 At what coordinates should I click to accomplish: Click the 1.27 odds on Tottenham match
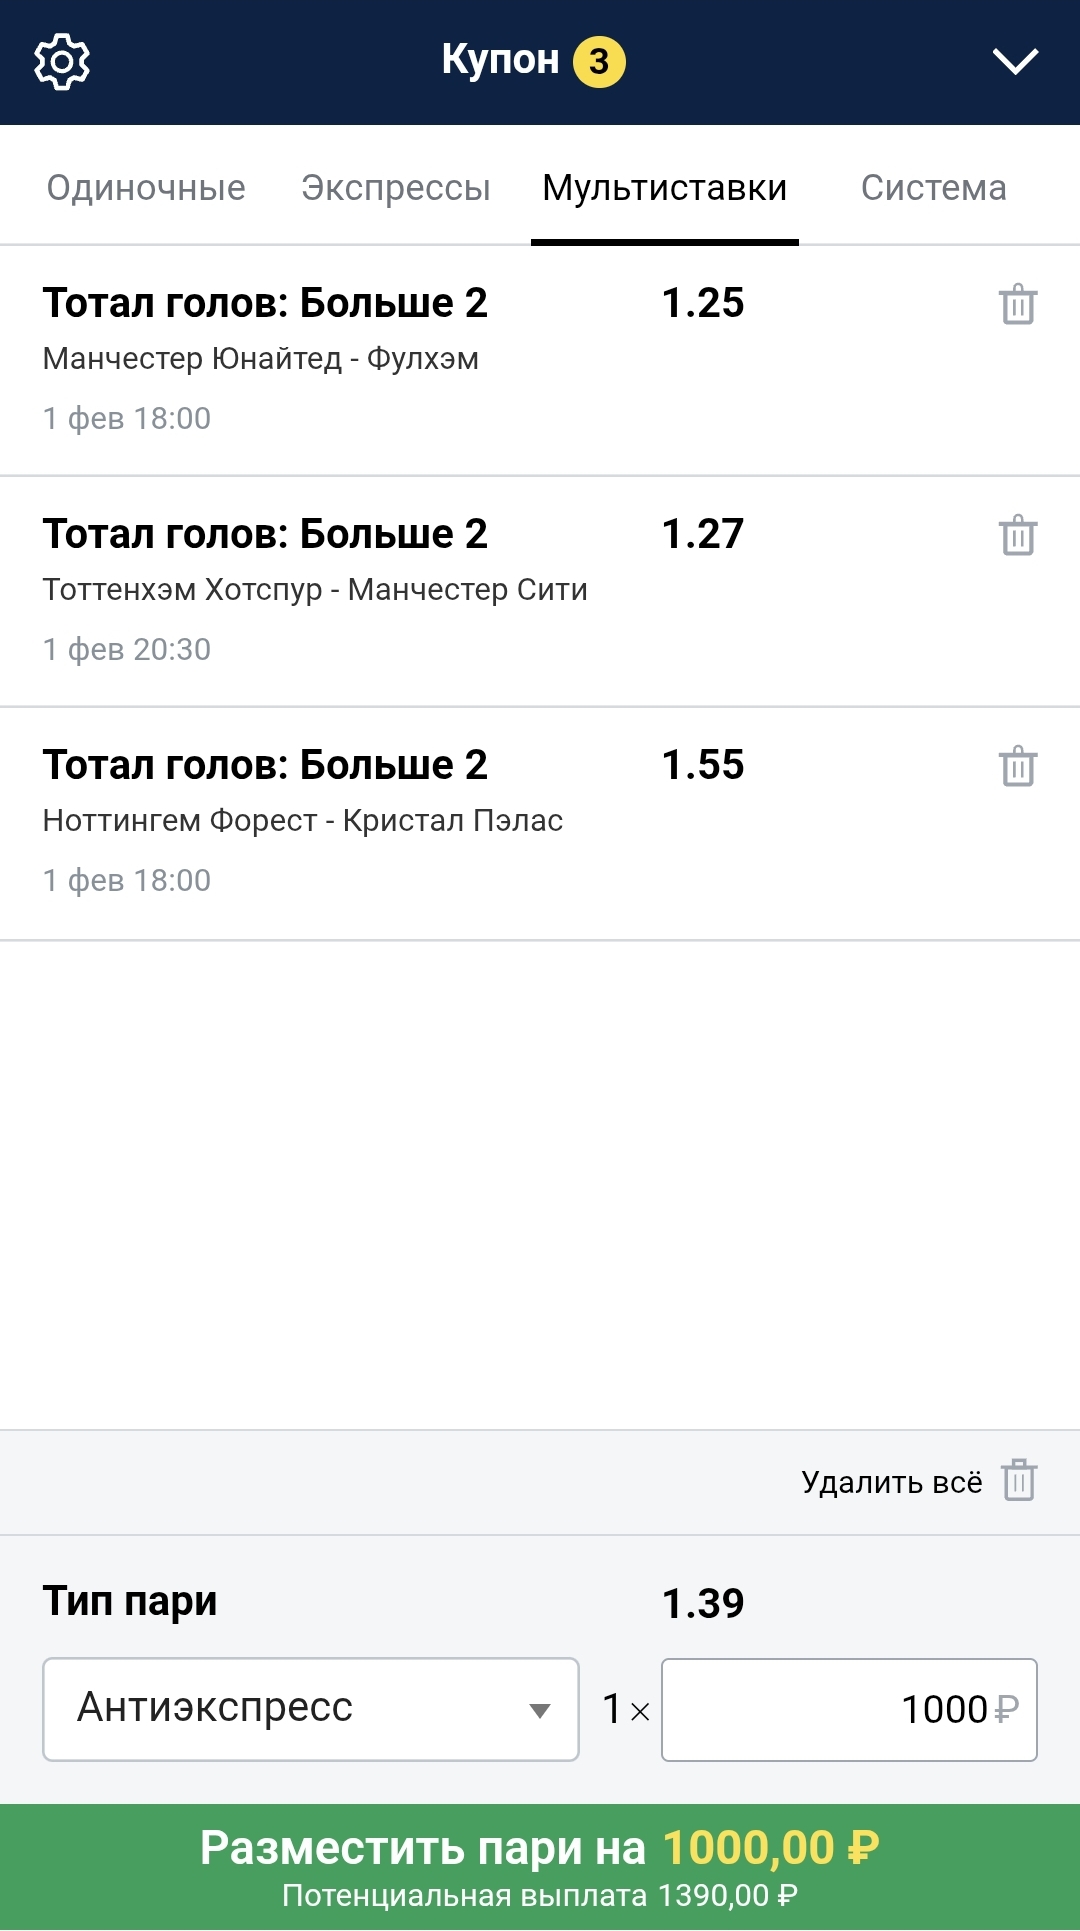(x=703, y=534)
